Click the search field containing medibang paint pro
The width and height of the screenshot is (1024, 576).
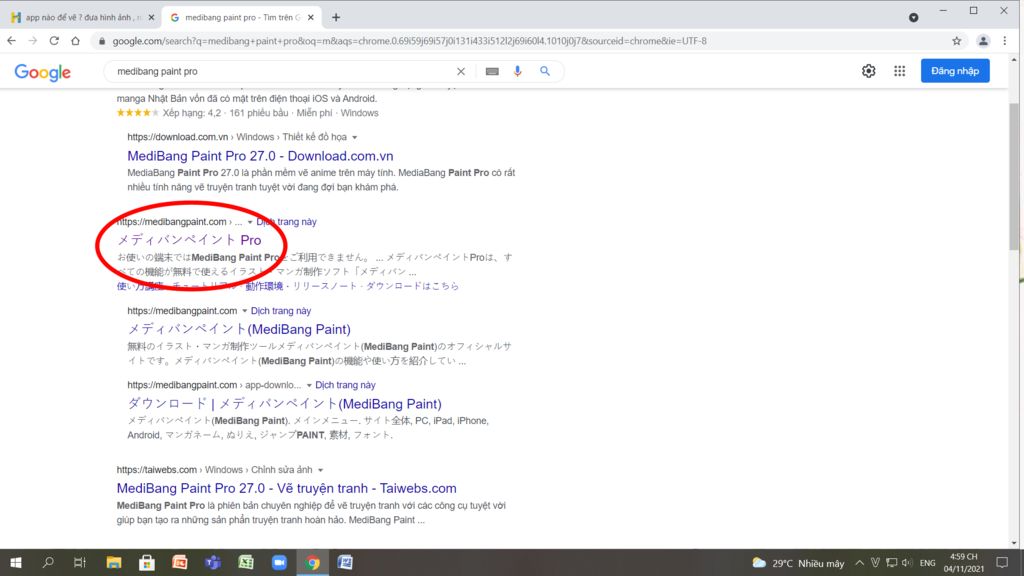pos(281,71)
